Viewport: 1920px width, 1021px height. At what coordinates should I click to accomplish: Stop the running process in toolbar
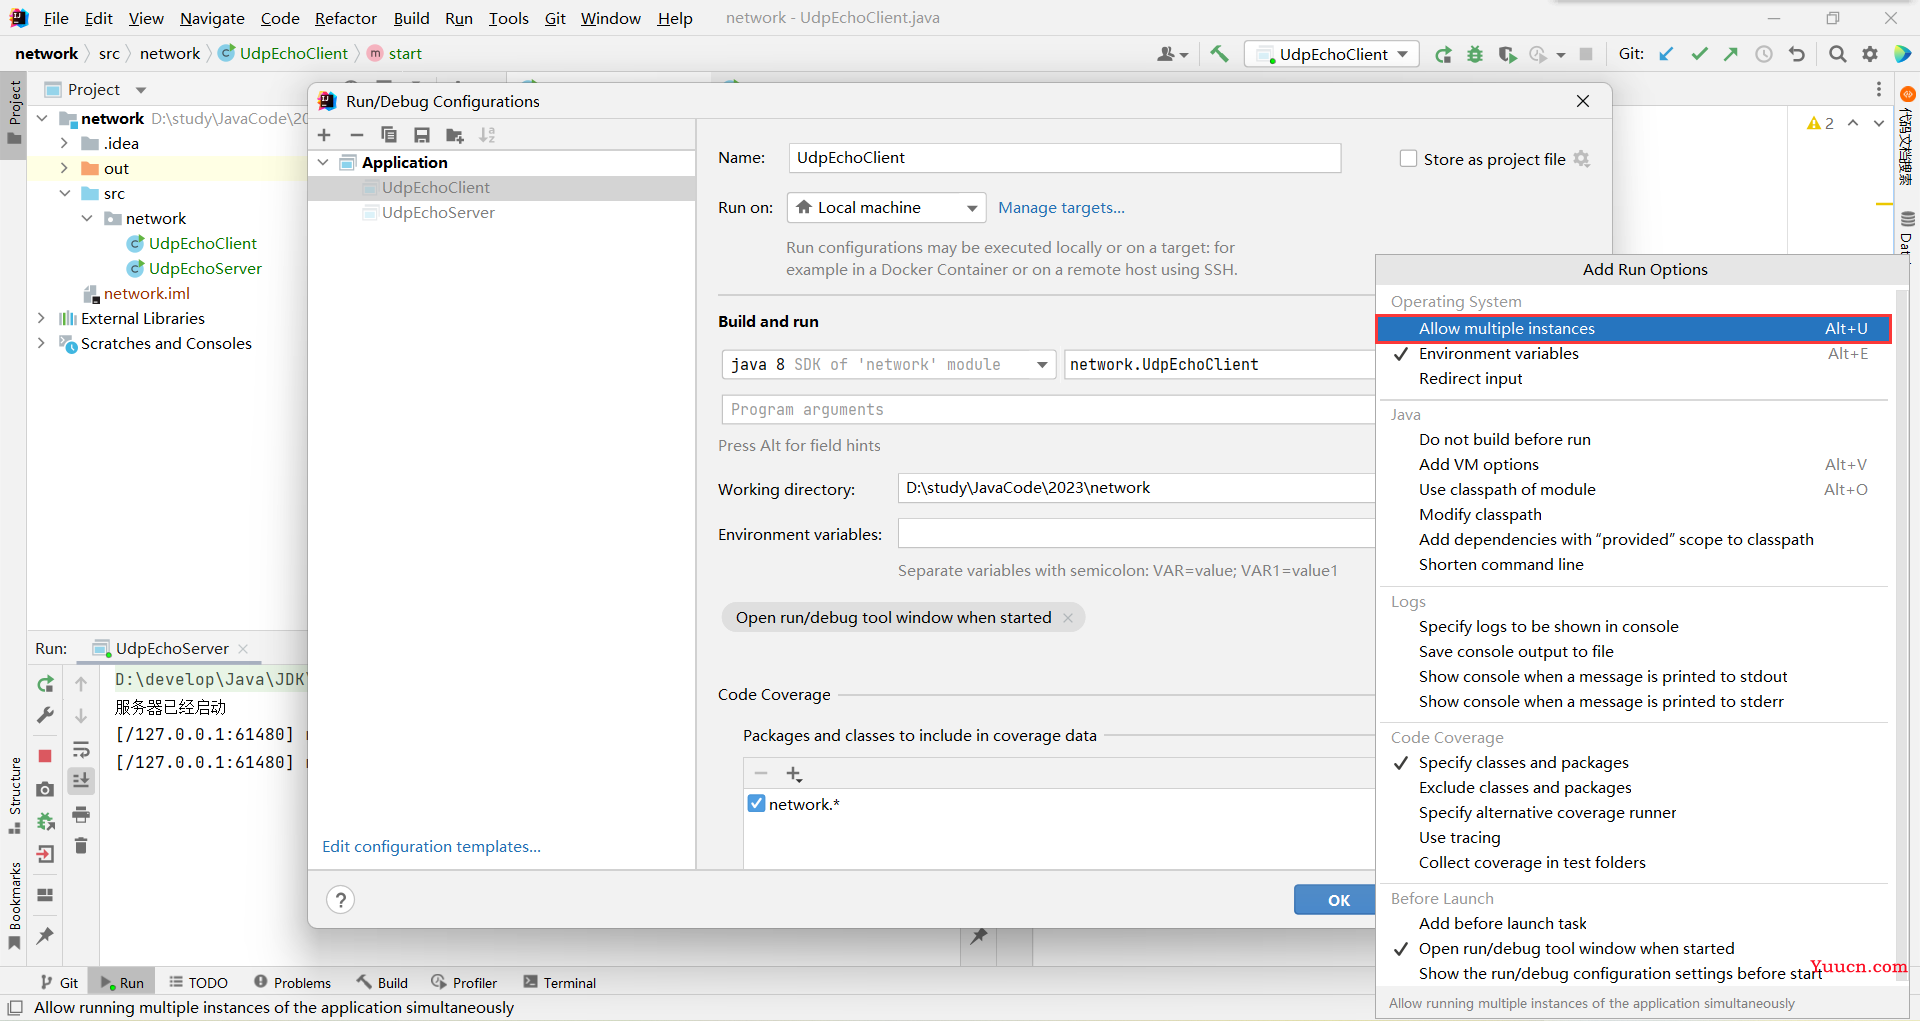coord(1586,54)
